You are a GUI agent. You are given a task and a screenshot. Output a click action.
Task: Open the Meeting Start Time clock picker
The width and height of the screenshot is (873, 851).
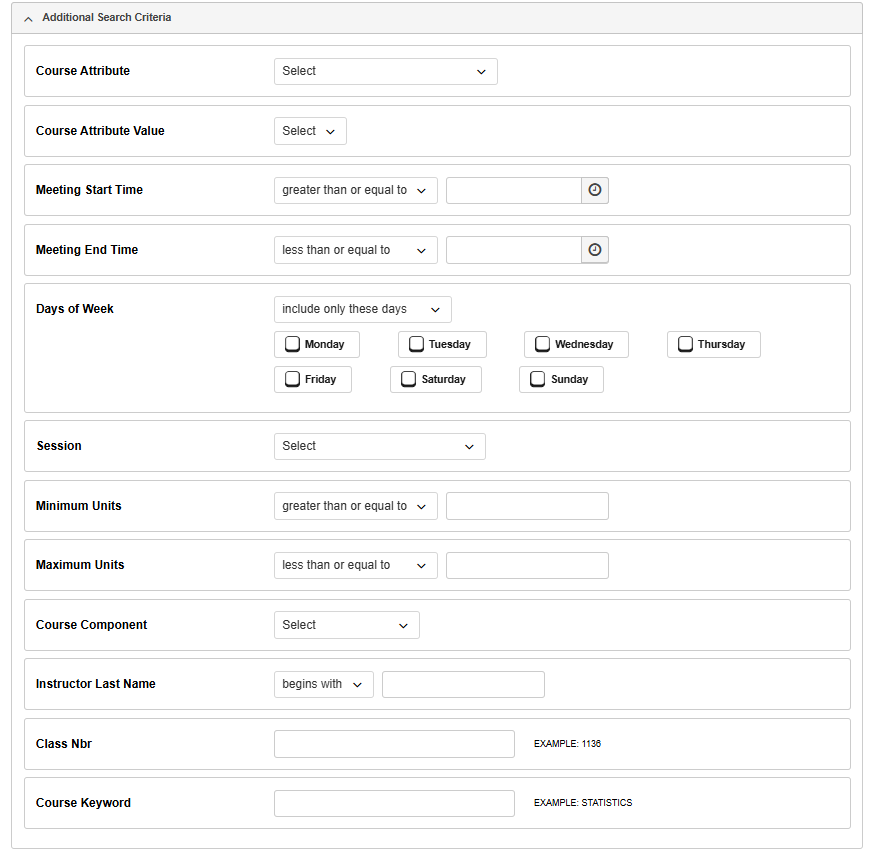(x=595, y=190)
